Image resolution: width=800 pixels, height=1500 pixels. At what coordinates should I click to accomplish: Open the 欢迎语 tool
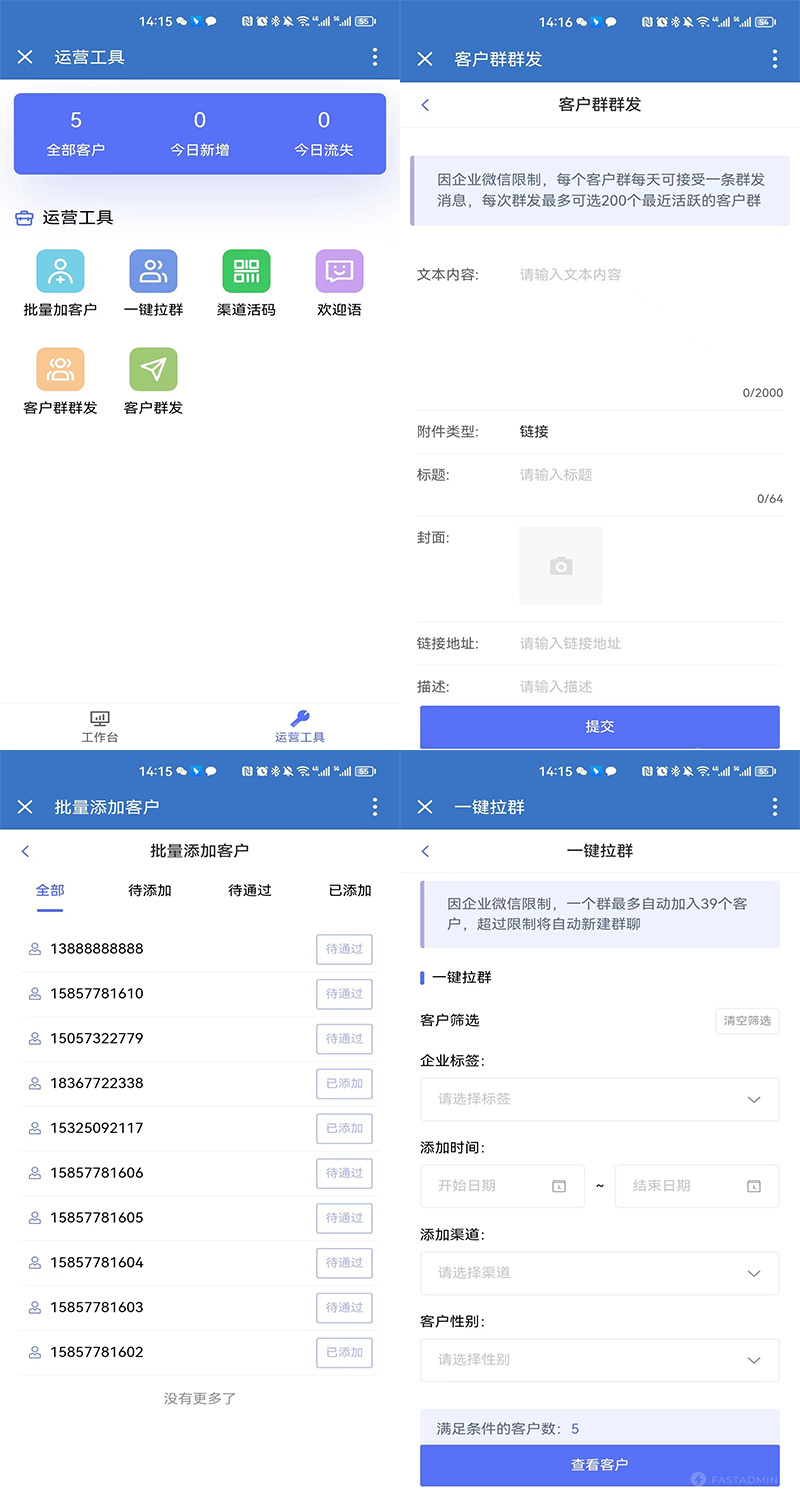[x=338, y=271]
